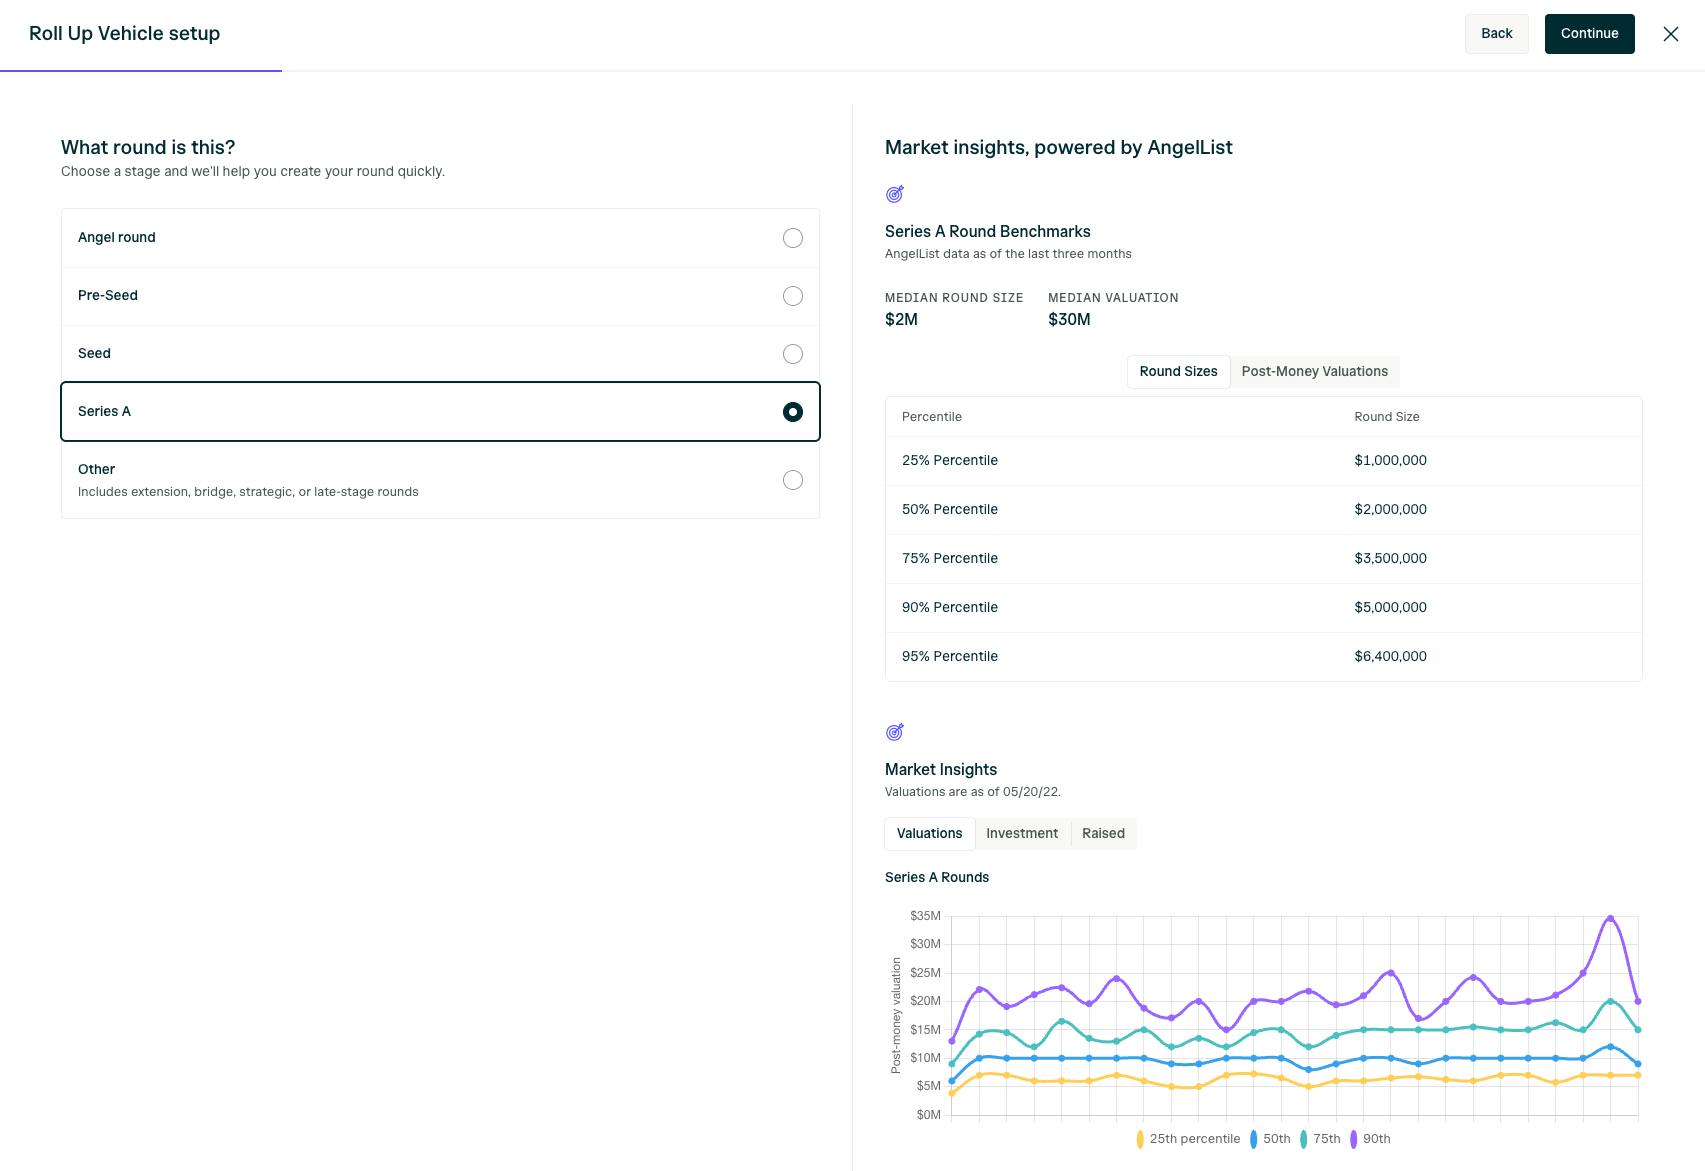Toggle the 90th legend marker in chart
Viewport: 1705px width, 1171px height.
(x=1353, y=1139)
